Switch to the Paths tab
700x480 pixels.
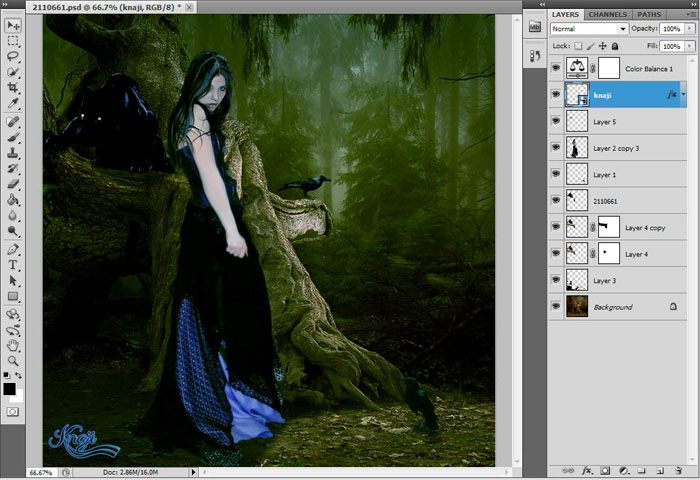(x=649, y=15)
